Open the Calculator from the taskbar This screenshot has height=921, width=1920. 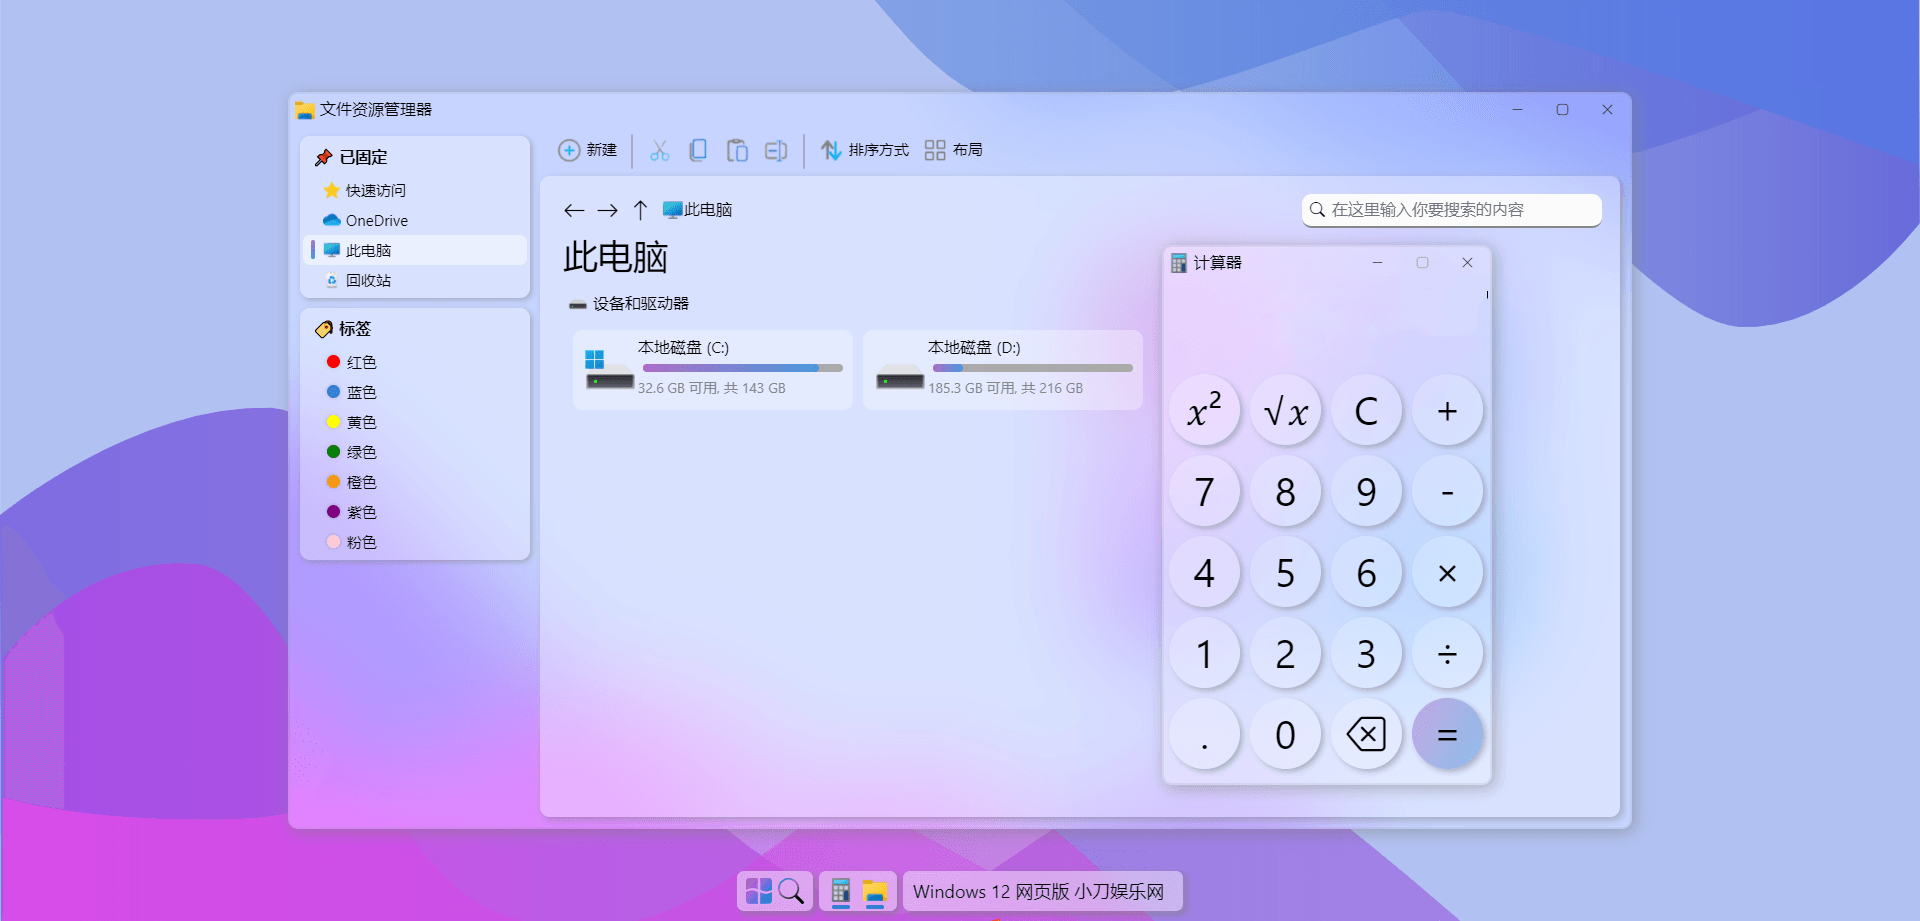point(841,891)
